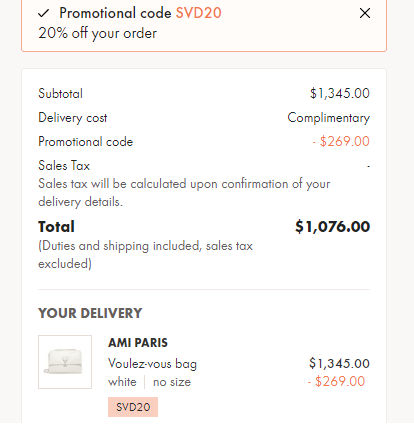The image size is (414, 429).
Task: Click the SVD20 tag under the bag
Action: tap(133, 407)
